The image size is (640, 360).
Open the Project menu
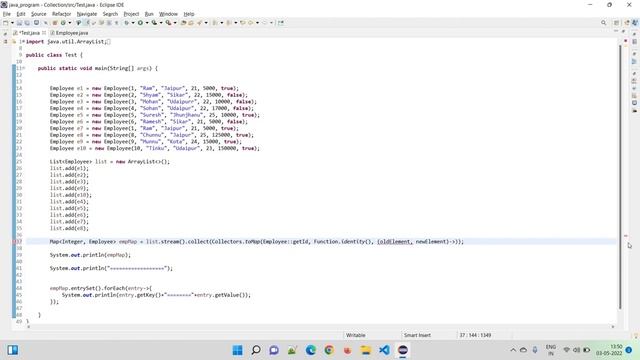point(131,14)
